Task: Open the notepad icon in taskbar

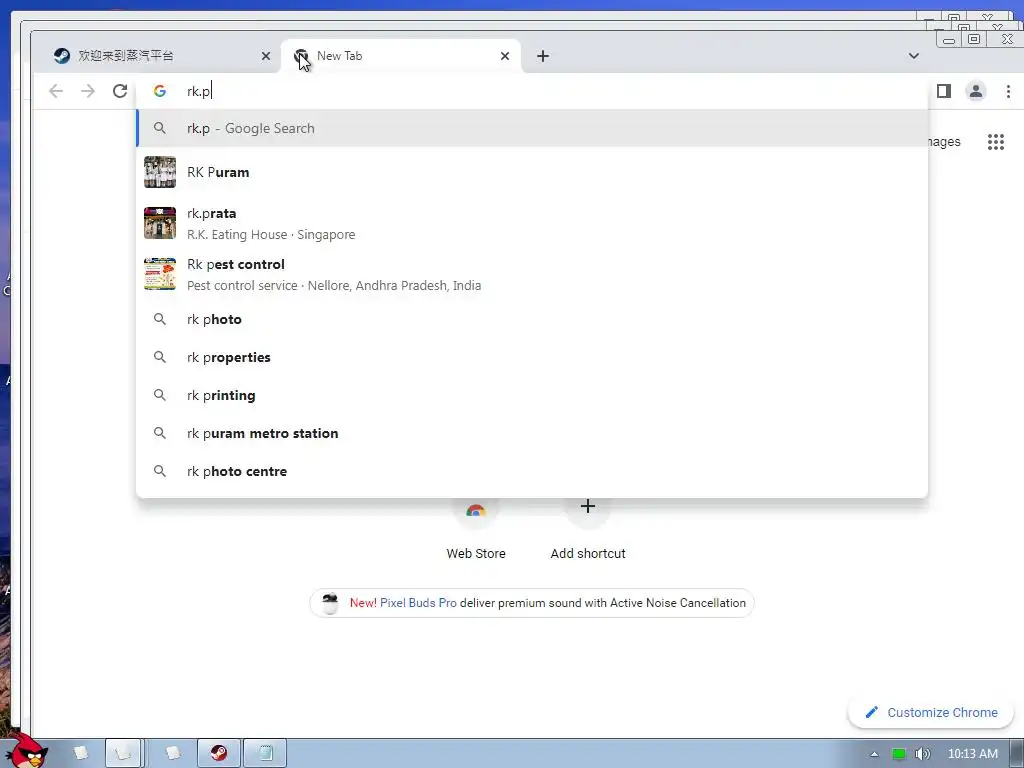Action: (266, 753)
